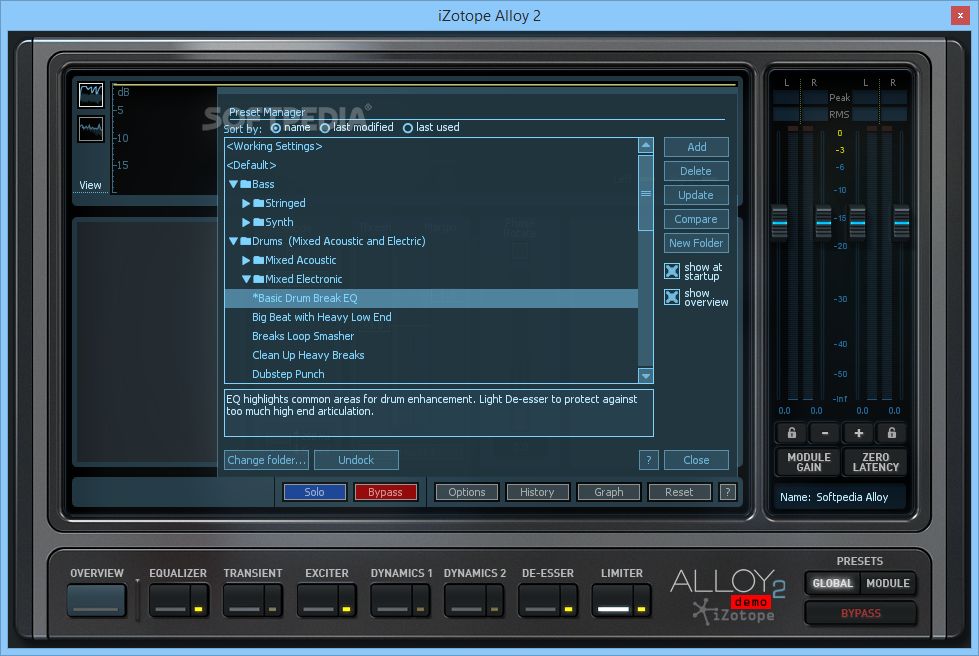Open the Transient module
979x656 pixels.
pos(244,600)
